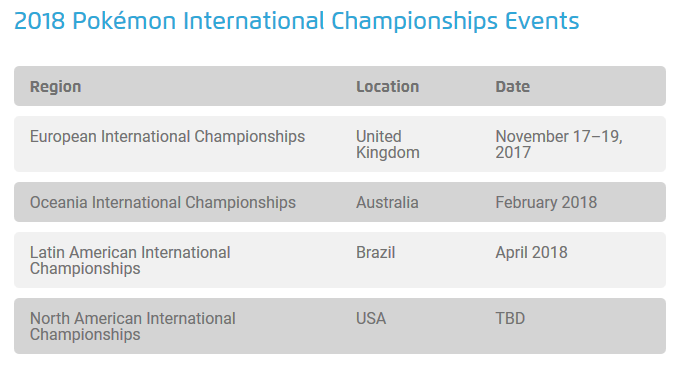676x366 pixels.
Task: Select the Region column header
Action: [55, 87]
